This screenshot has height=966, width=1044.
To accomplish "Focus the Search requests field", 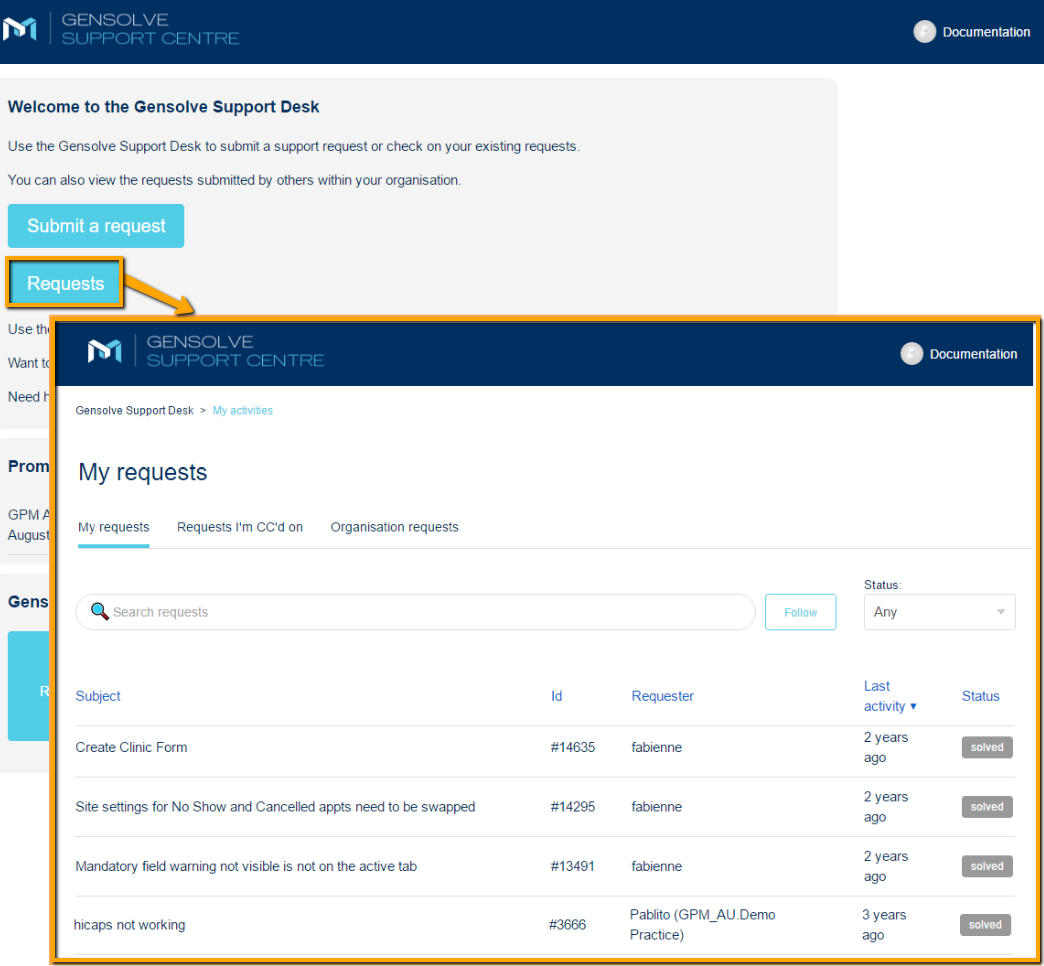I will click(415, 612).
